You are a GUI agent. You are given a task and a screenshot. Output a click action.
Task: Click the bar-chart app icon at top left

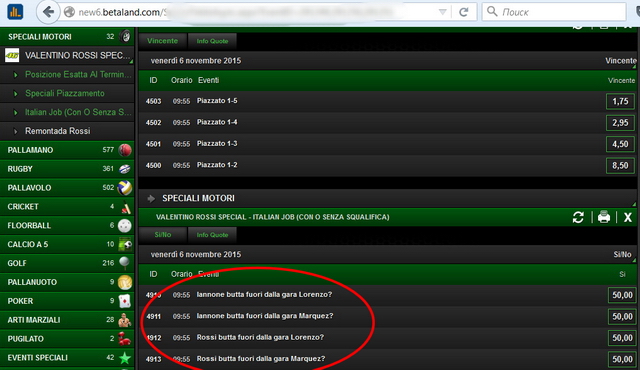(x=15, y=12)
